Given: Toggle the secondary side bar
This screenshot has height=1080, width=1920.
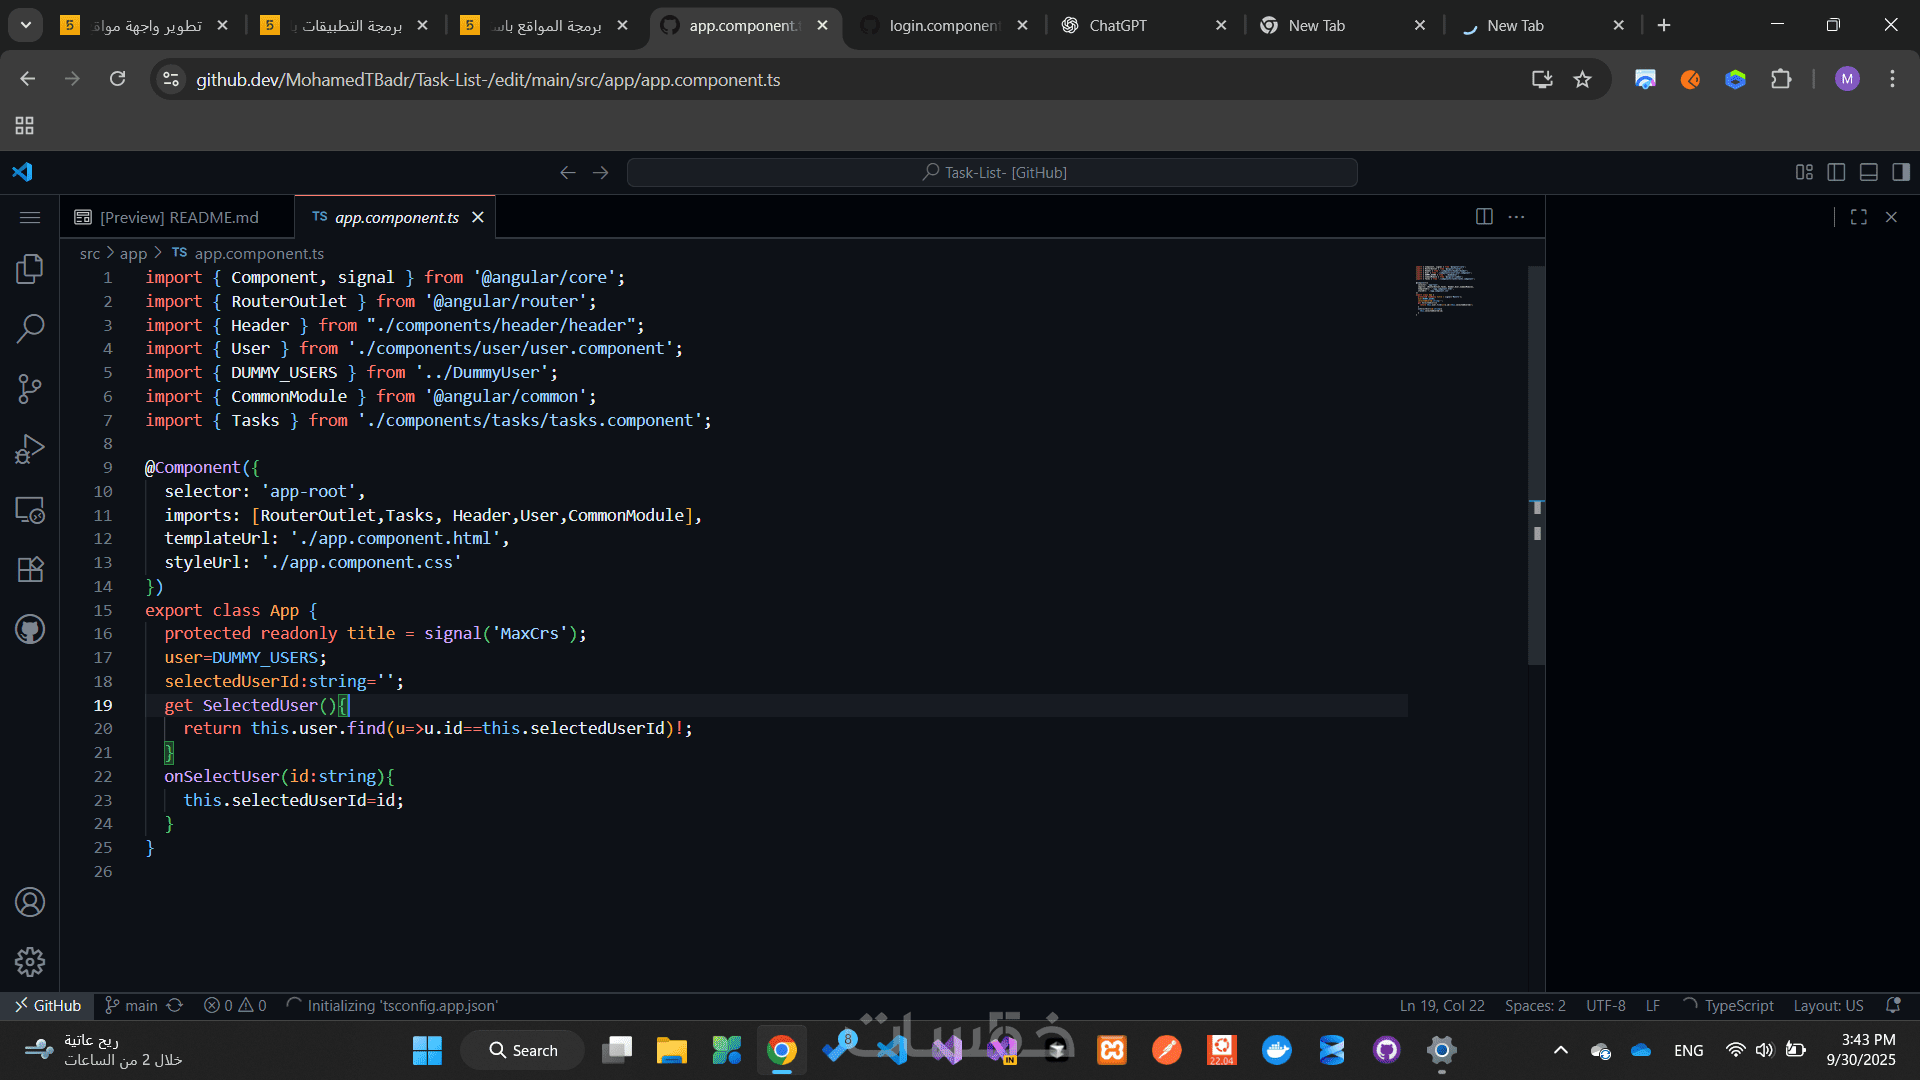Looking at the screenshot, I should pyautogui.click(x=1901, y=171).
